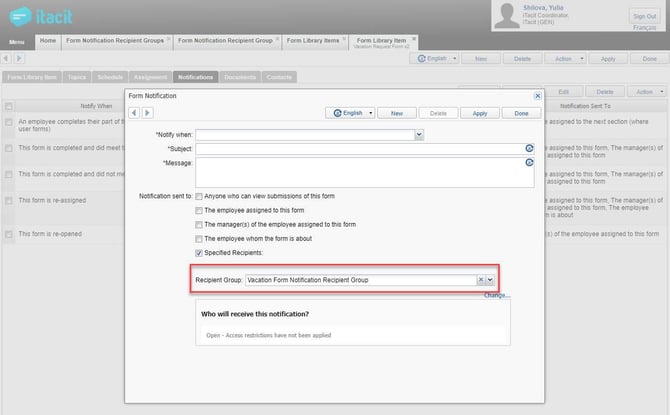
Task: Check 'The employee whom the form is about'
Action: 199,239
